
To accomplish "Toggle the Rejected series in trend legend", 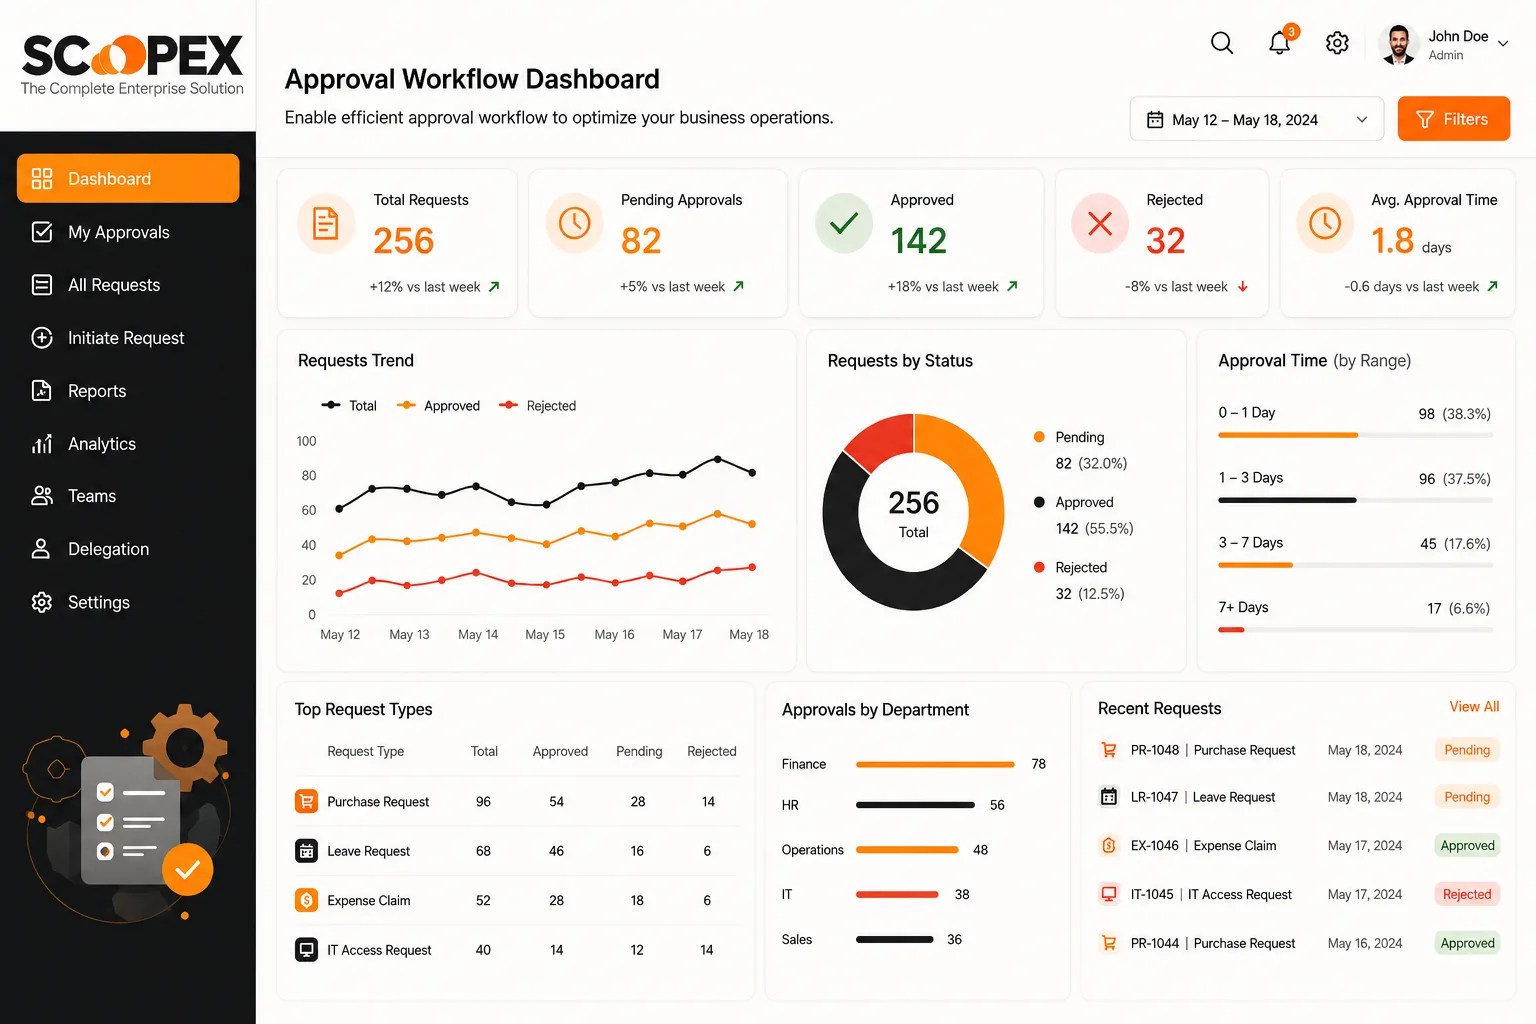I will pyautogui.click(x=538, y=406).
